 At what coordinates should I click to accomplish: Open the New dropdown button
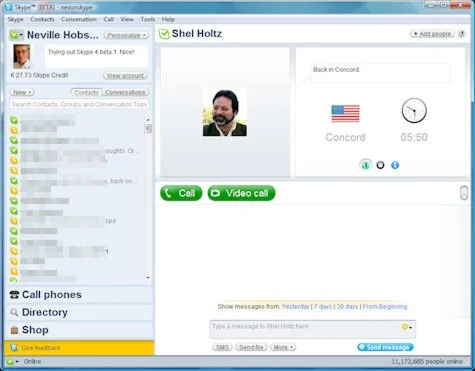tap(22, 92)
